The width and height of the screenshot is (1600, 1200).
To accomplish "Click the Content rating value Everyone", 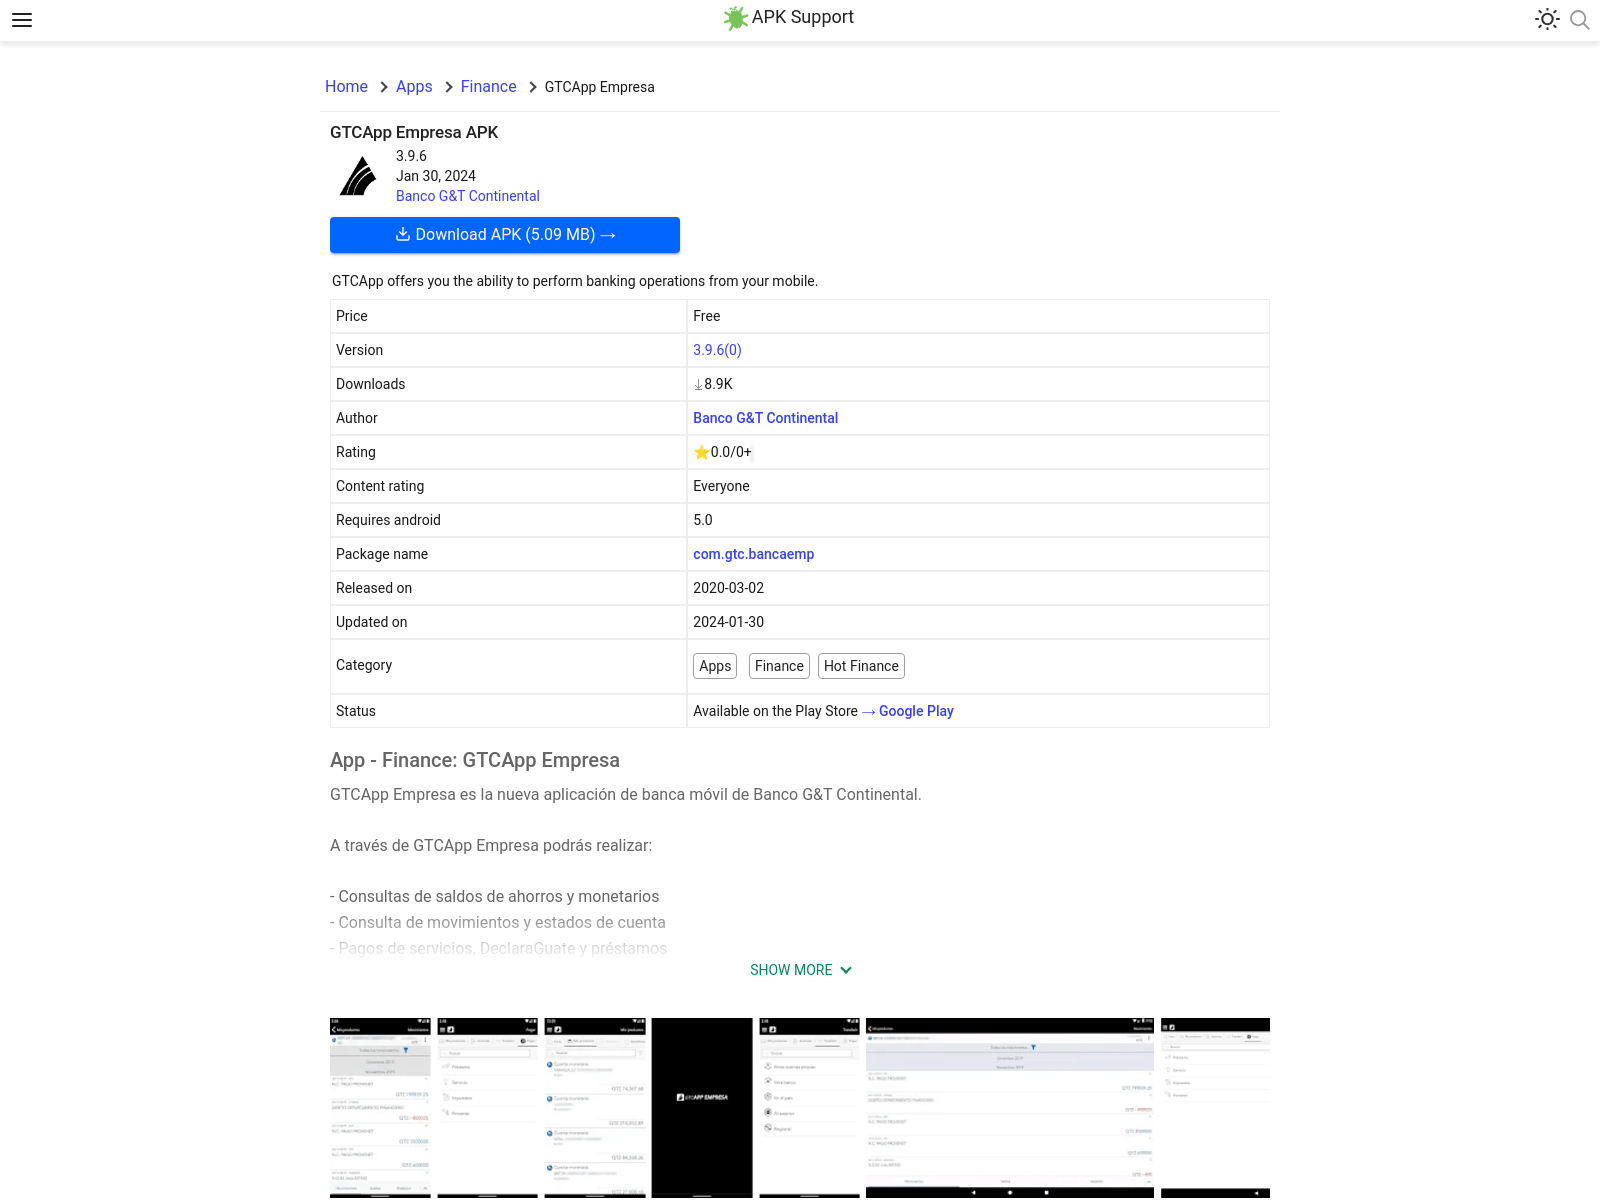I will tap(721, 486).
